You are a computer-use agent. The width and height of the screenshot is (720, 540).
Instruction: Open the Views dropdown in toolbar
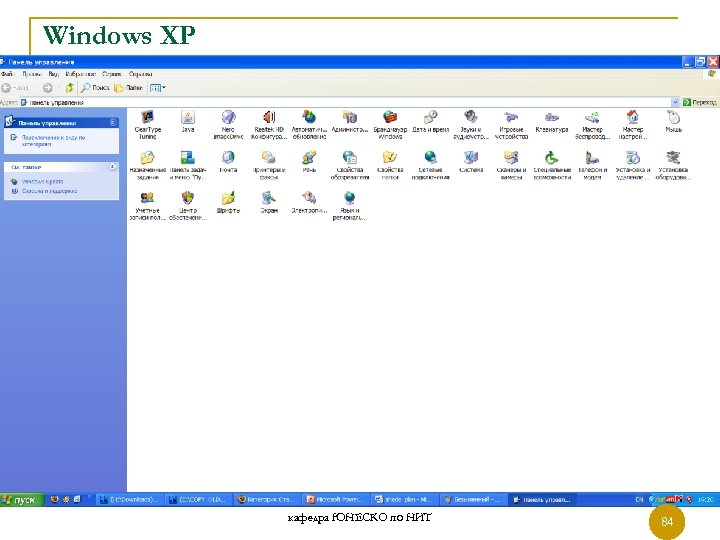(x=158, y=87)
